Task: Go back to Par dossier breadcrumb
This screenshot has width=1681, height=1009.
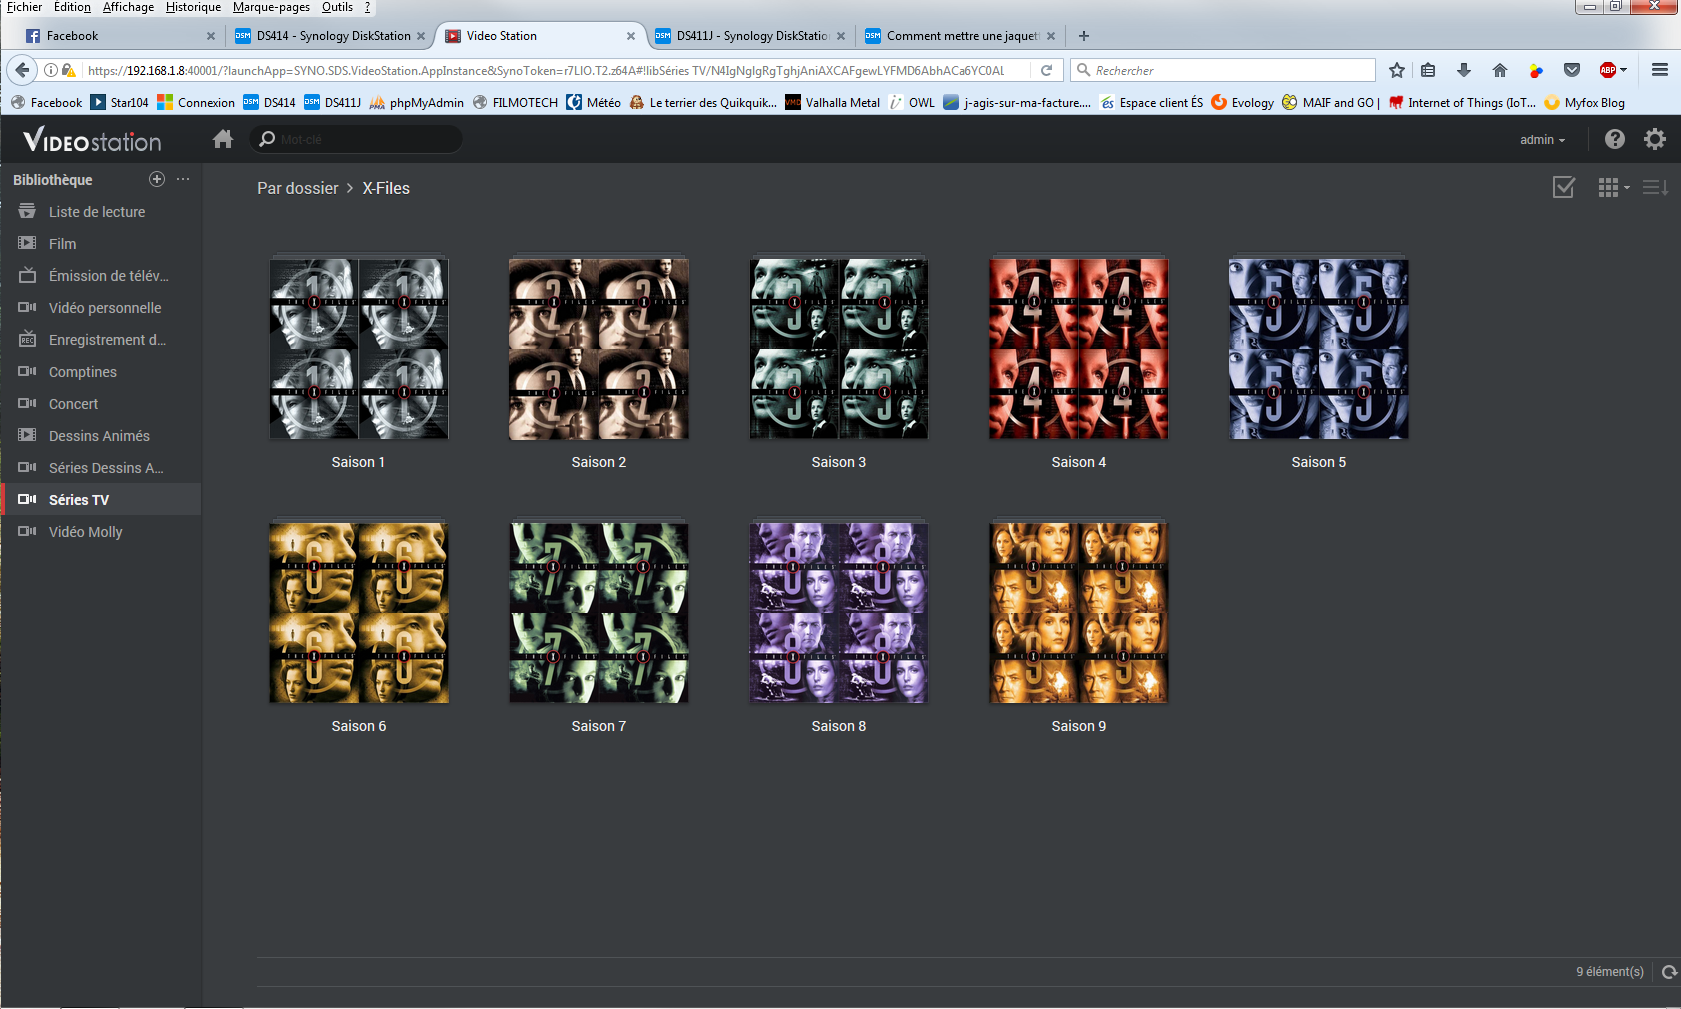Action: pos(298,188)
